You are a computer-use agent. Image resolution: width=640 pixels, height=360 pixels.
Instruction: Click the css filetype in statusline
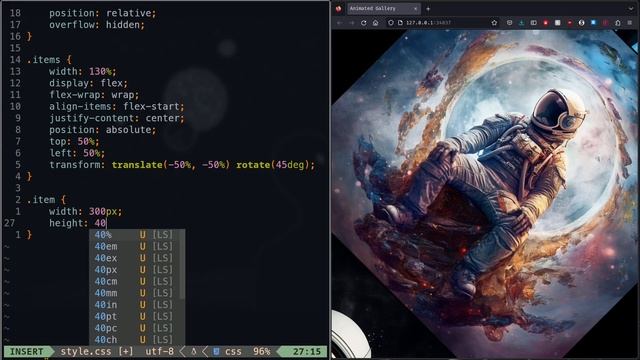pyautogui.click(x=233, y=351)
